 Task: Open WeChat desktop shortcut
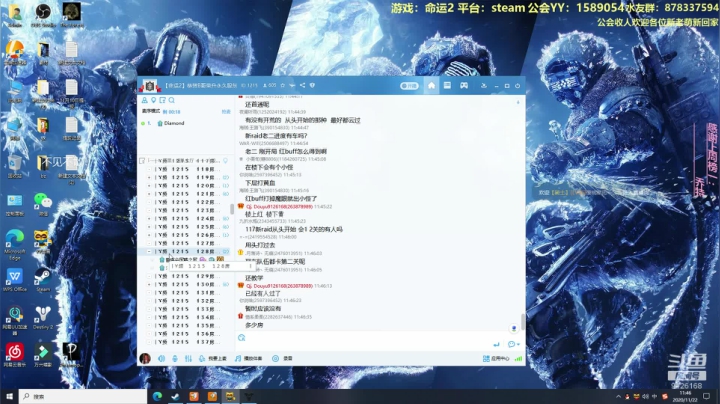[43, 204]
